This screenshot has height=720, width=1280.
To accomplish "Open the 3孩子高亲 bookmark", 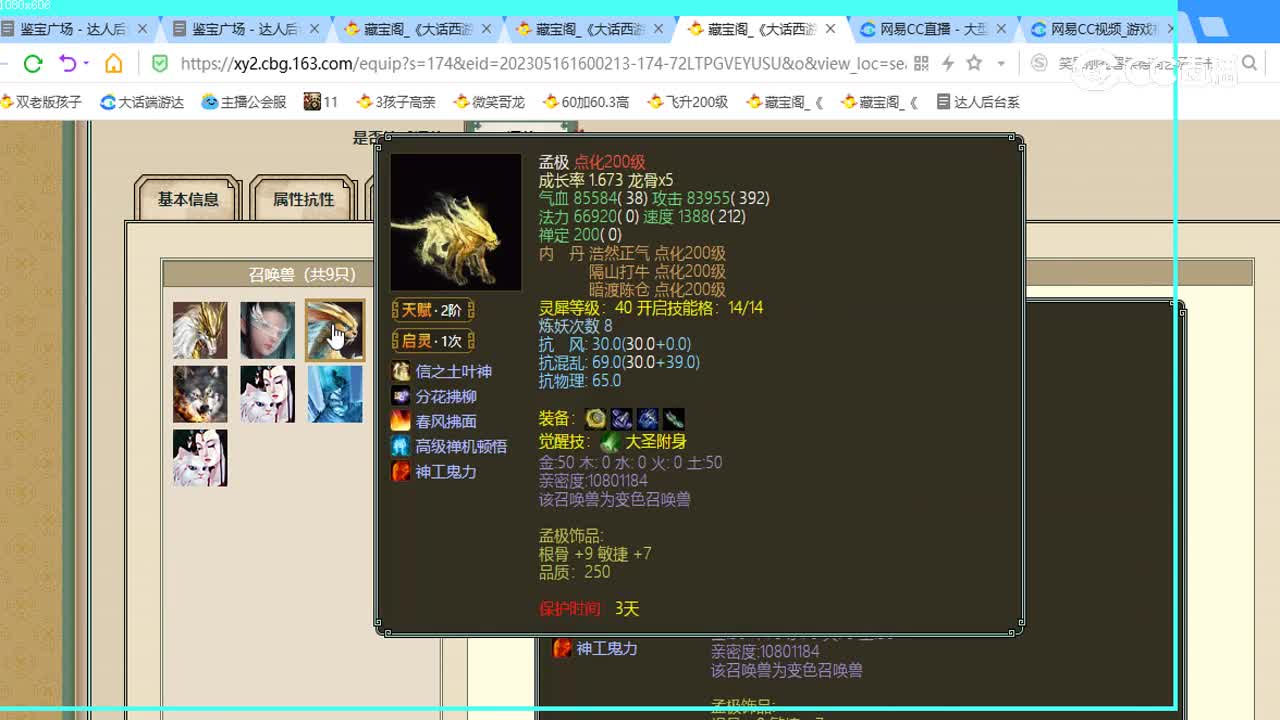I will coord(396,101).
